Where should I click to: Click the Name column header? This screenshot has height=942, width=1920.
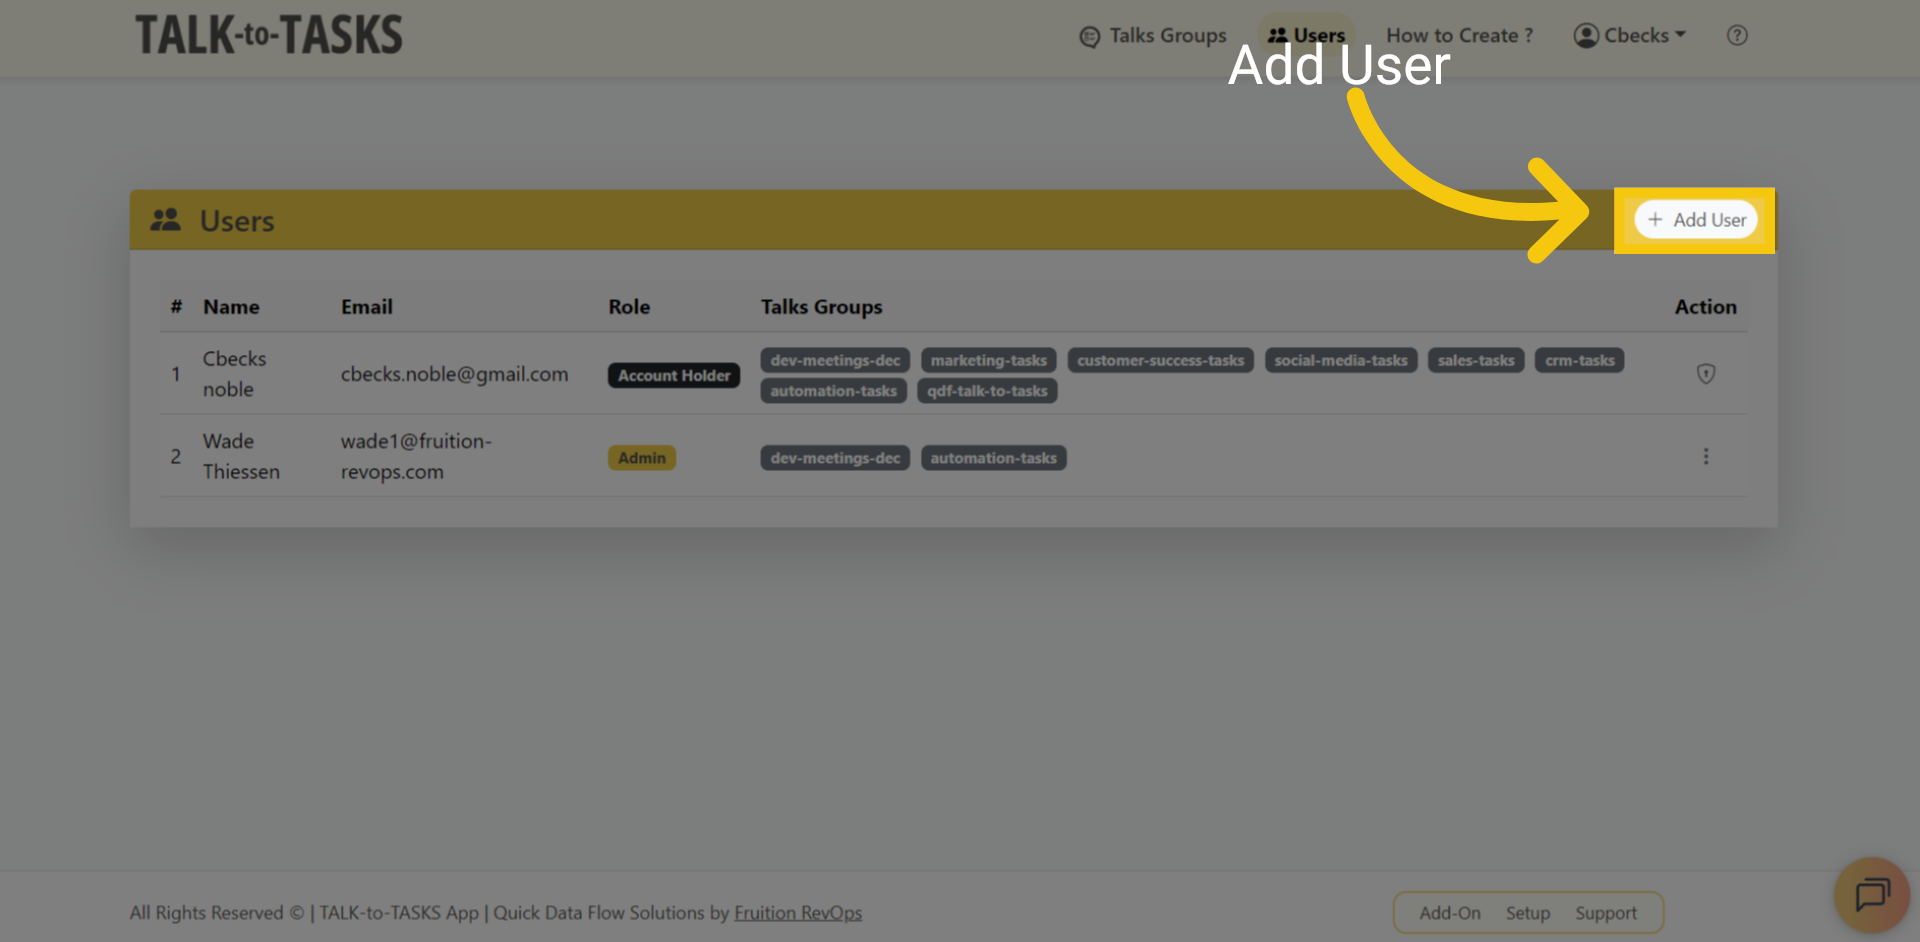[231, 308]
